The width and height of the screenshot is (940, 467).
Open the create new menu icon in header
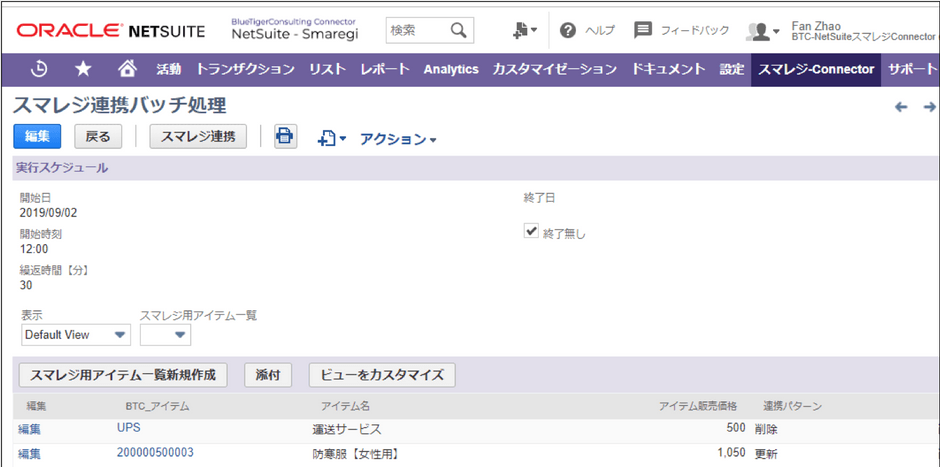coord(525,30)
